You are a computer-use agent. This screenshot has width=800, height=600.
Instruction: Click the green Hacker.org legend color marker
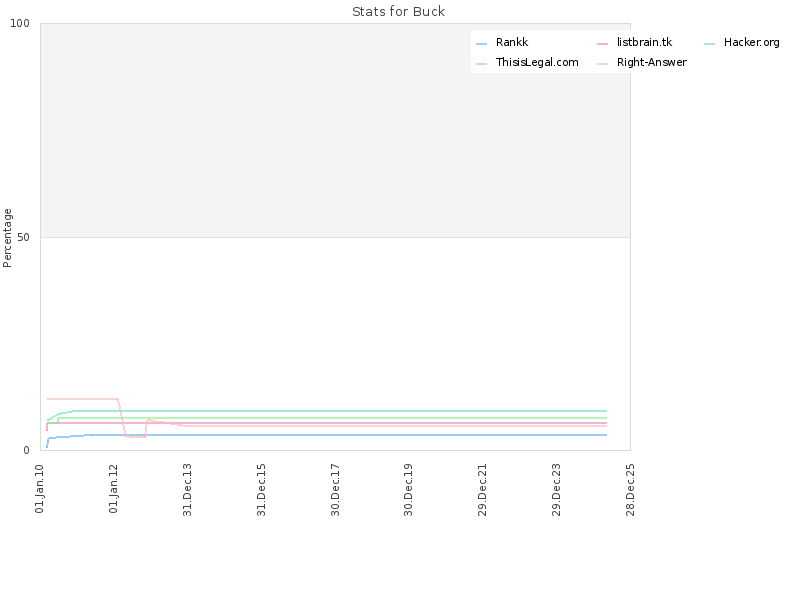tap(709, 44)
